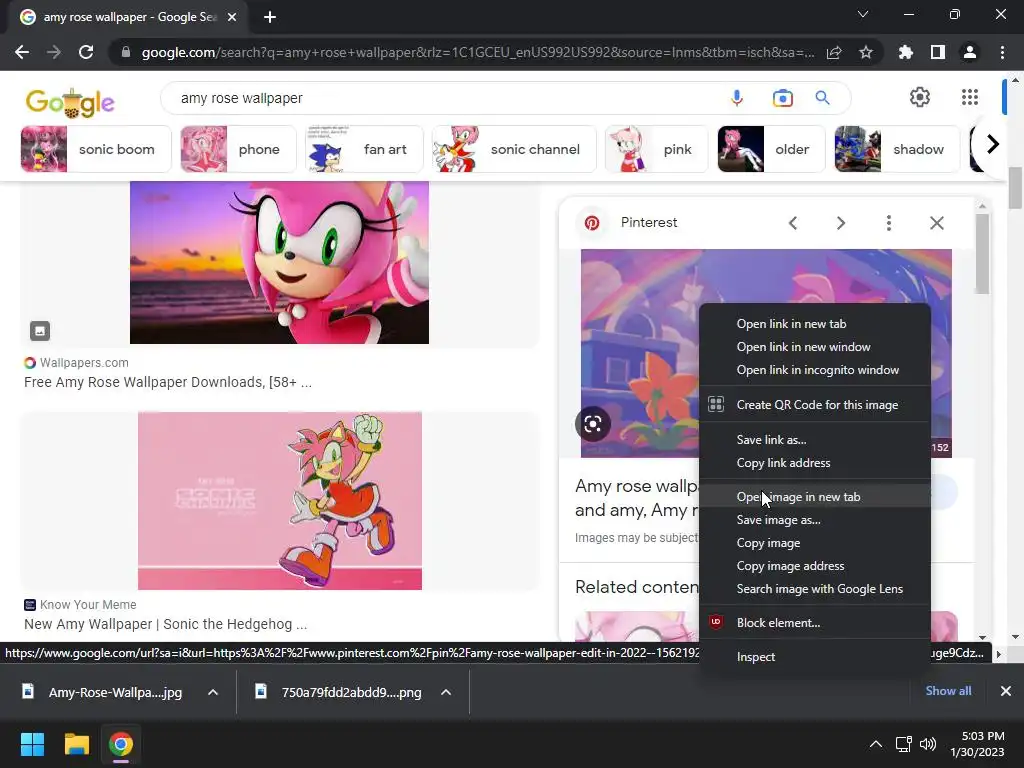The image size is (1024, 768).
Task: Click the pink Sonic Channel Amy thumbnail
Action: point(280,501)
